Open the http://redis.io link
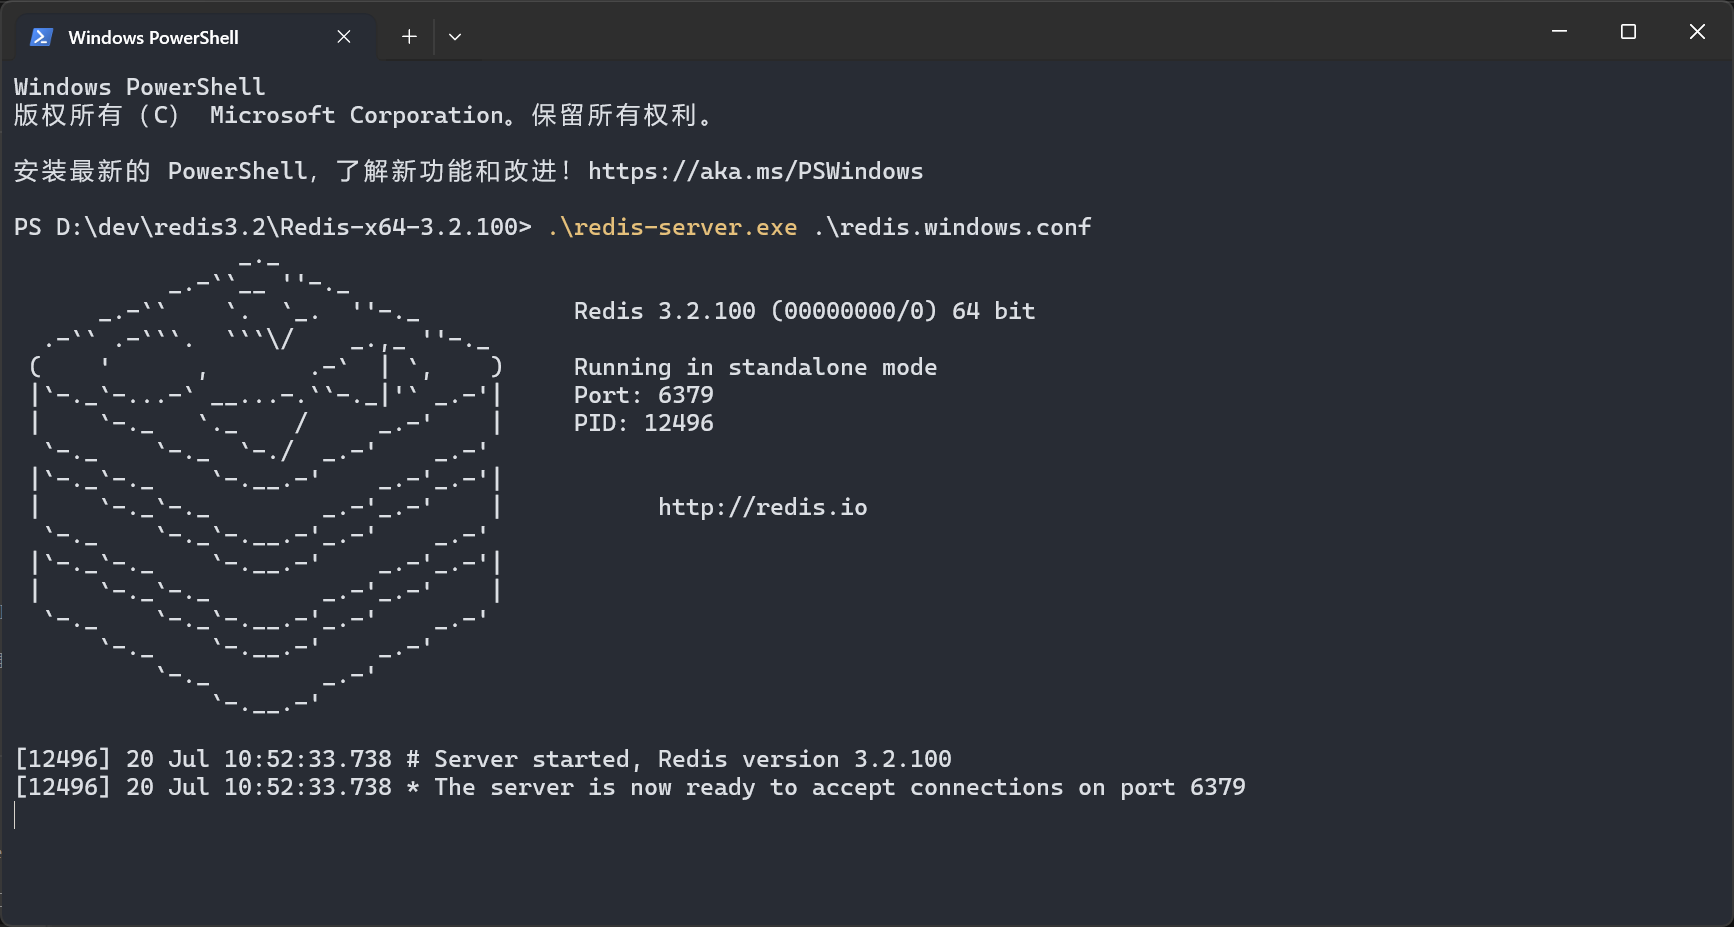 coord(762,507)
